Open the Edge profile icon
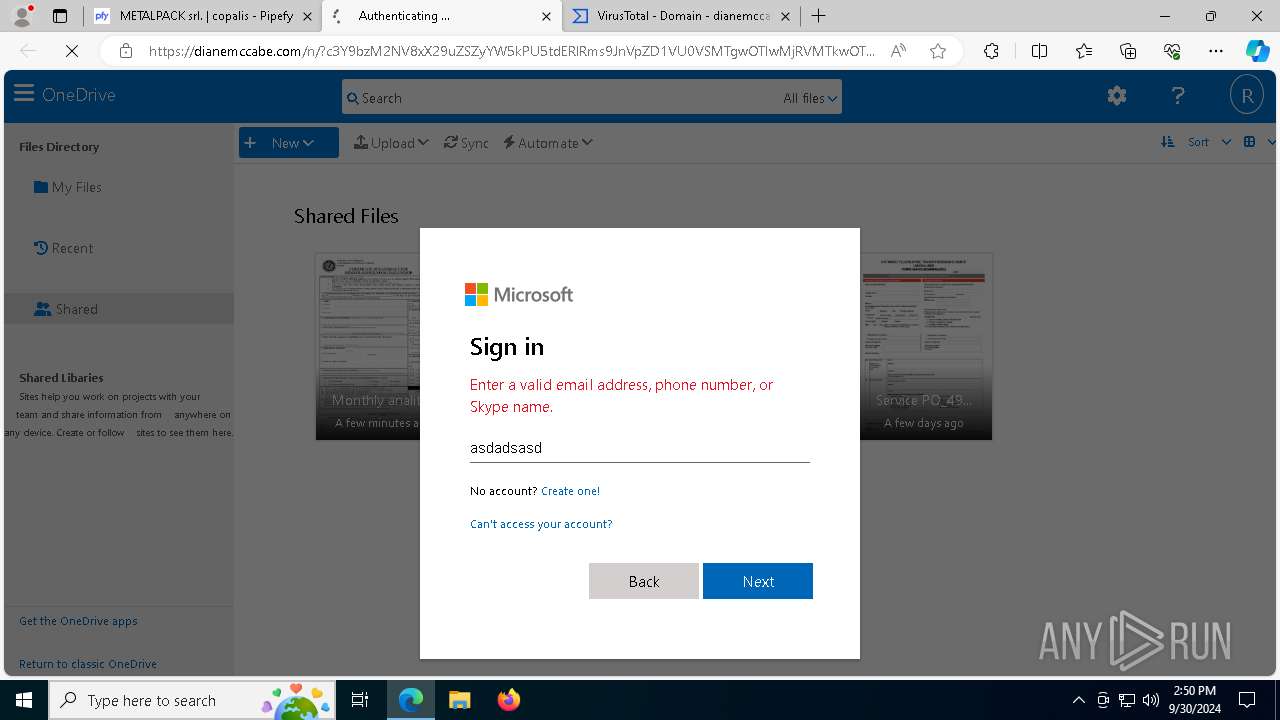This screenshot has width=1280, height=720. pos(23,16)
